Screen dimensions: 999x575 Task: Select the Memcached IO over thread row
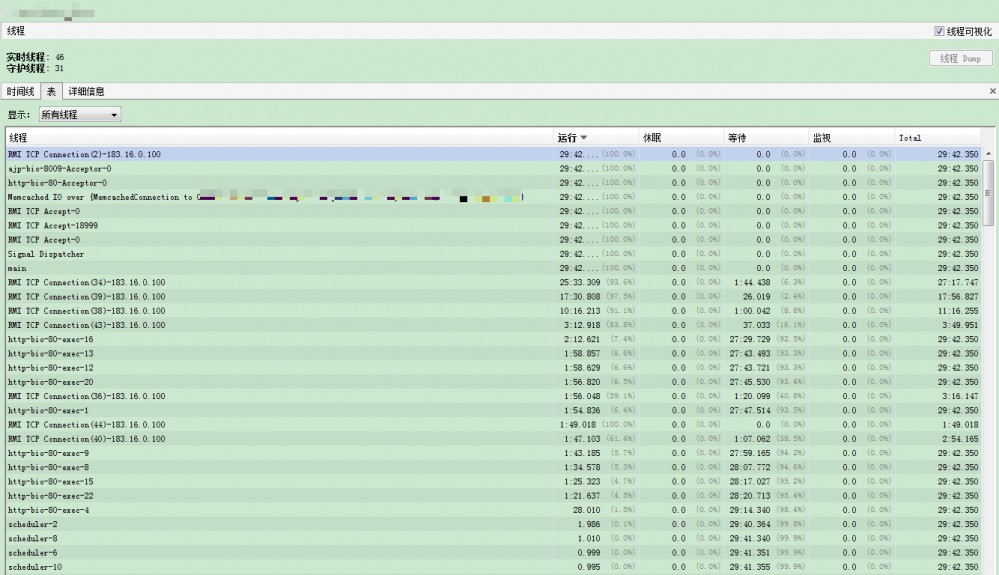(x=494, y=197)
